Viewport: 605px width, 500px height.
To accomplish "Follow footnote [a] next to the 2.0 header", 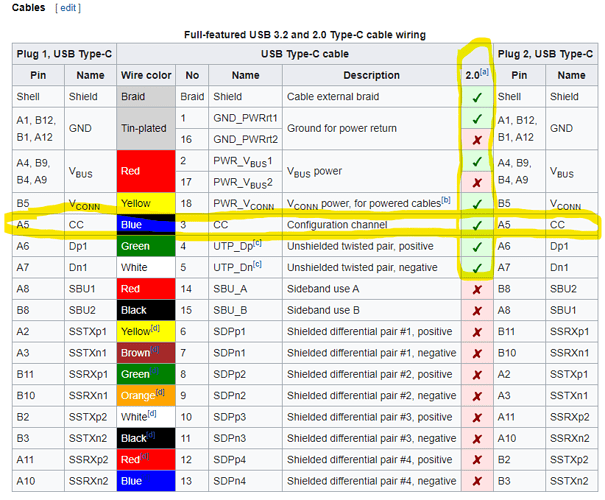I will point(484,72).
